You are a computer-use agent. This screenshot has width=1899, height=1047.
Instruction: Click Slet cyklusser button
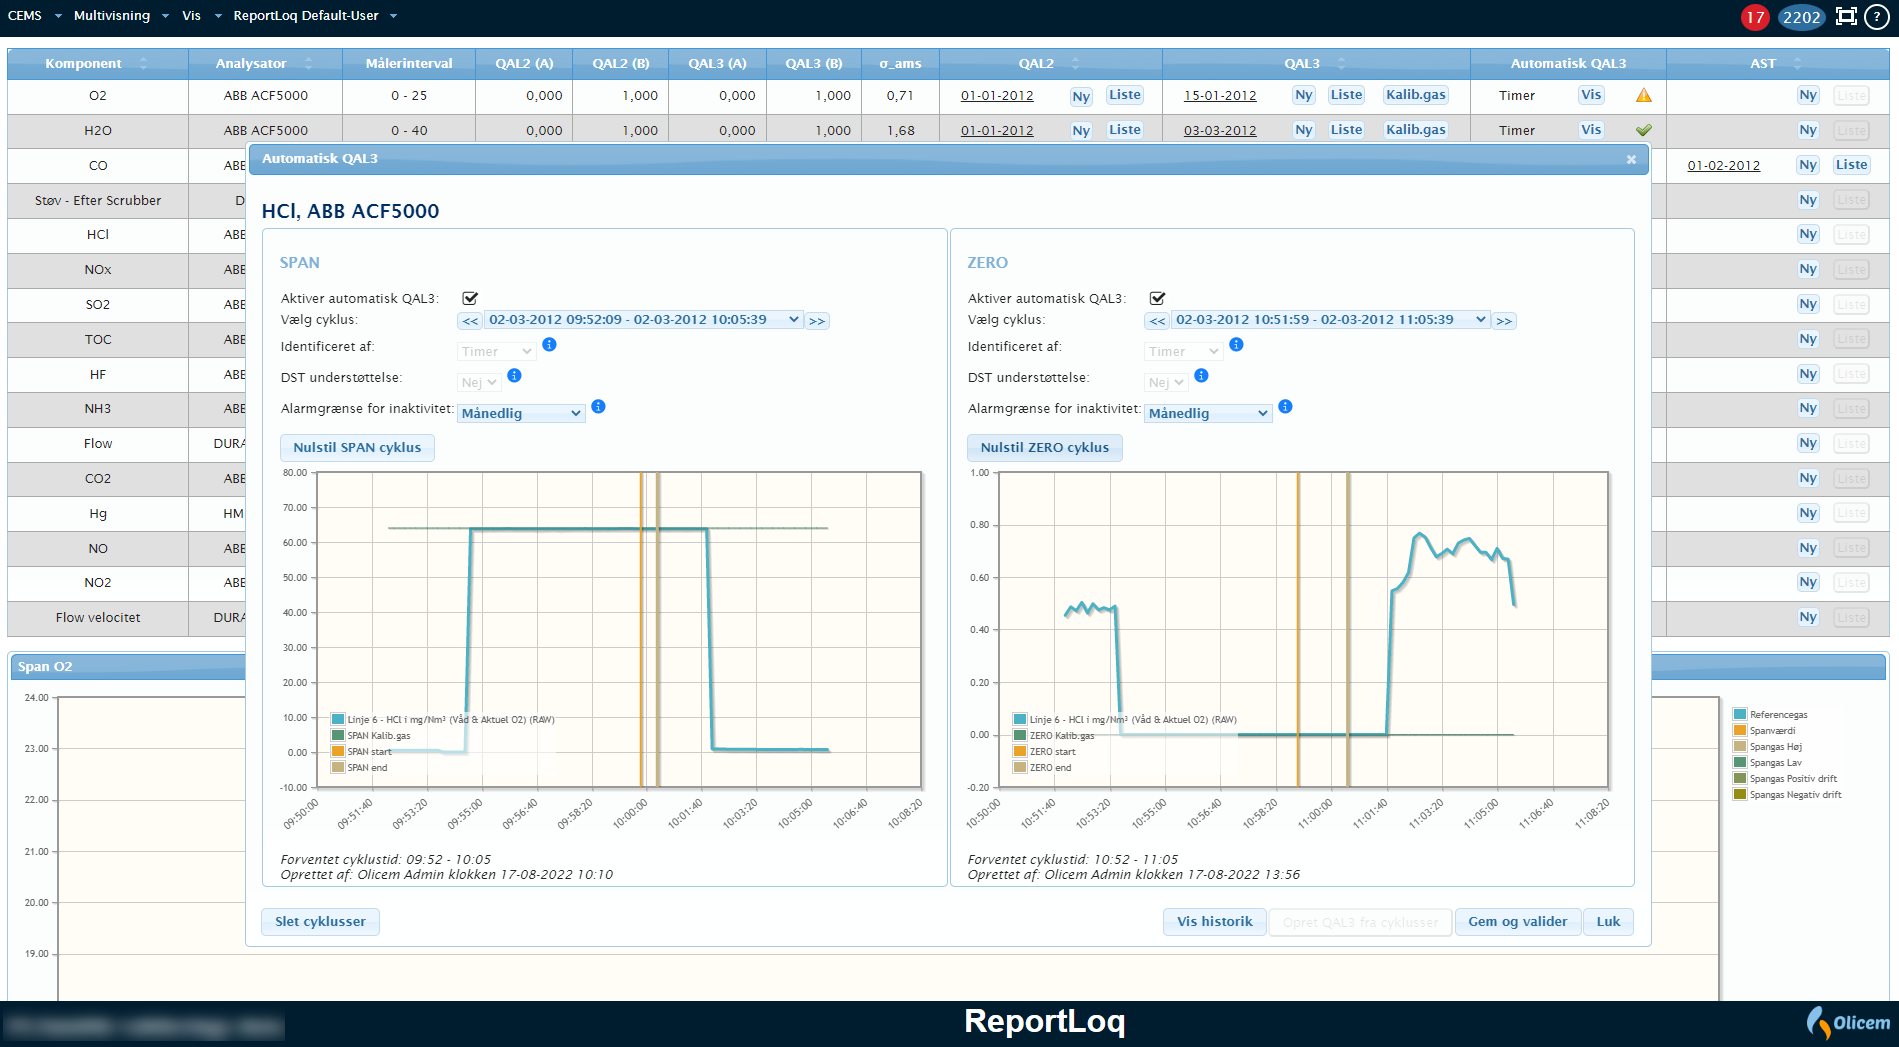[320, 922]
